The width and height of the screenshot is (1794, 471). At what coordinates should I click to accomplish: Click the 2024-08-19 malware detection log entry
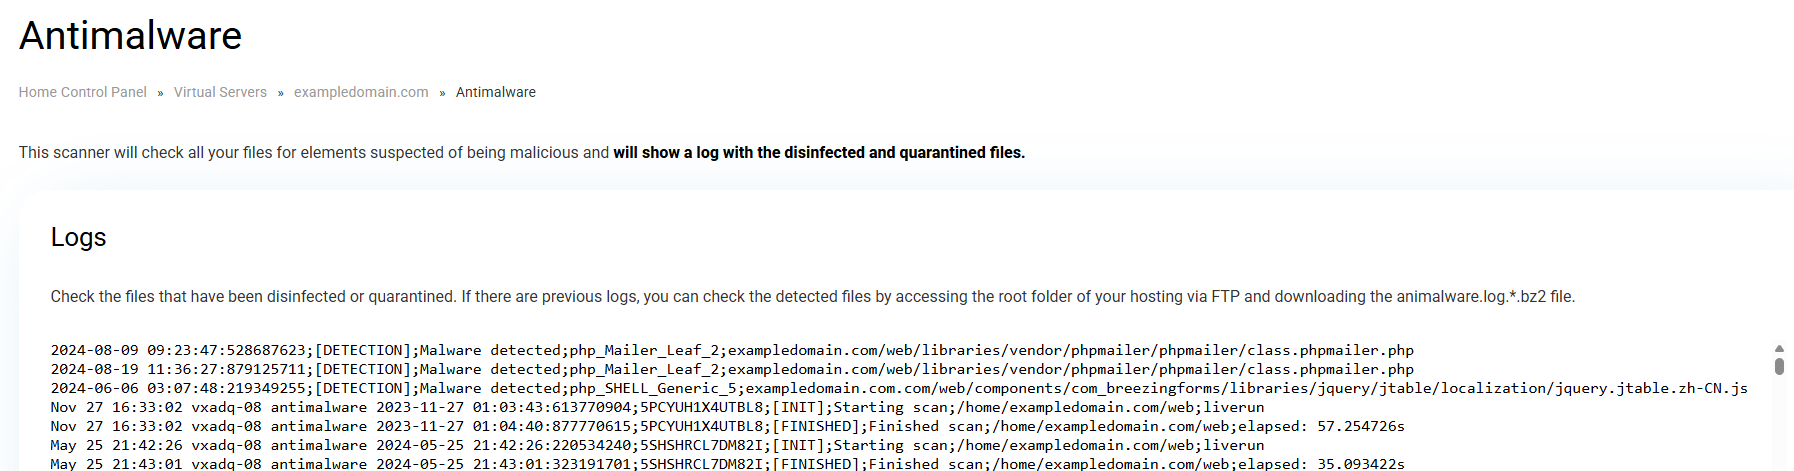click(732, 369)
